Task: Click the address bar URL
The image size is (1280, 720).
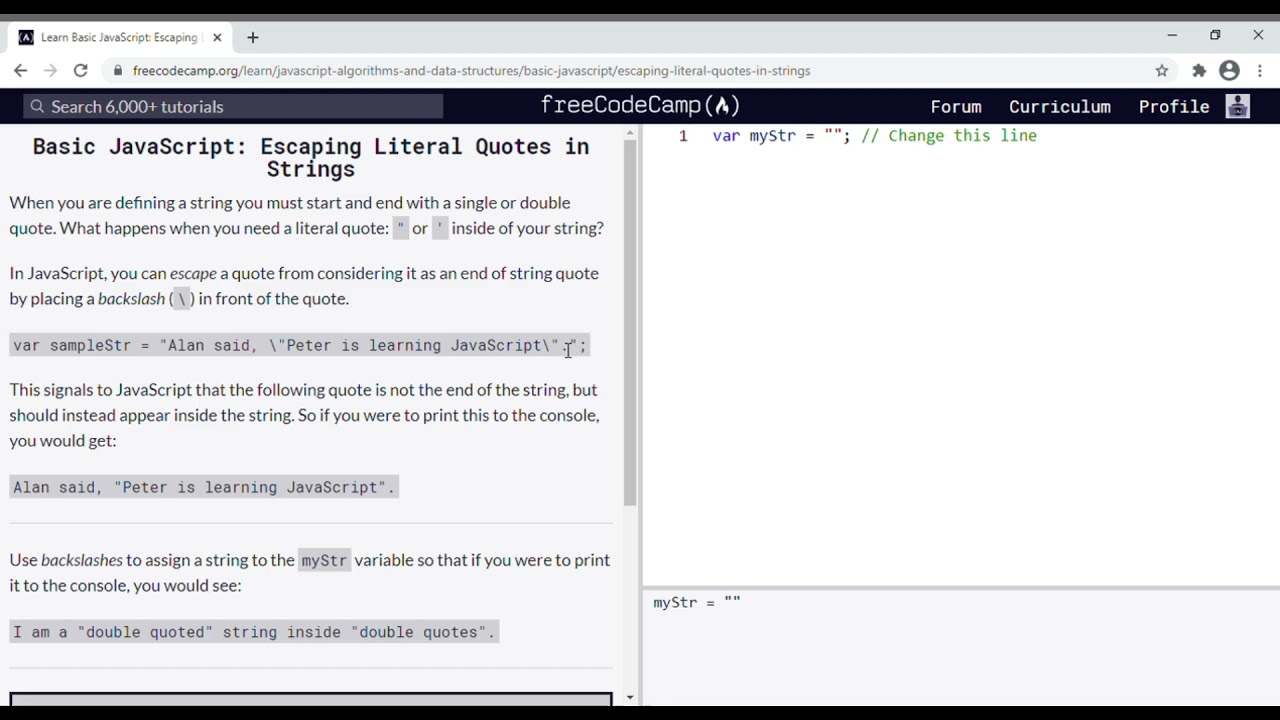Action: (471, 71)
